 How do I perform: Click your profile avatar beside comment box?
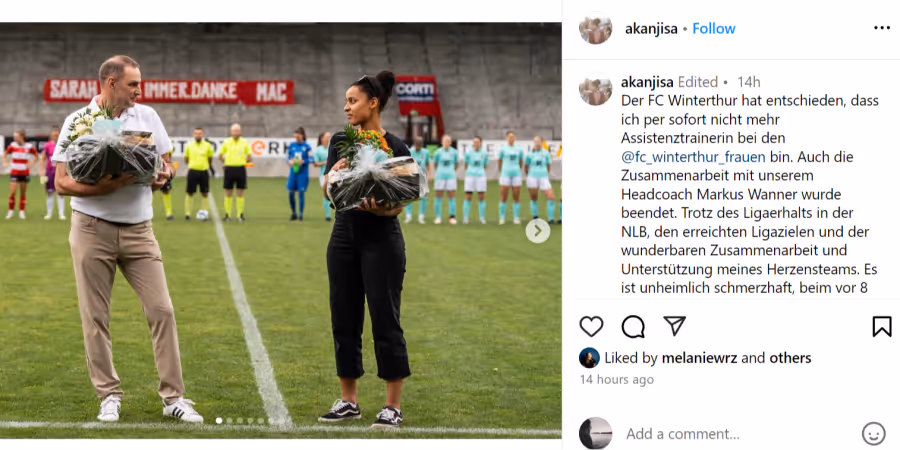595,433
